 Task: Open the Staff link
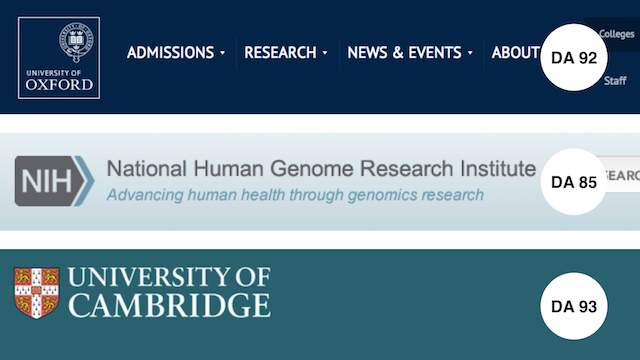[x=615, y=81]
